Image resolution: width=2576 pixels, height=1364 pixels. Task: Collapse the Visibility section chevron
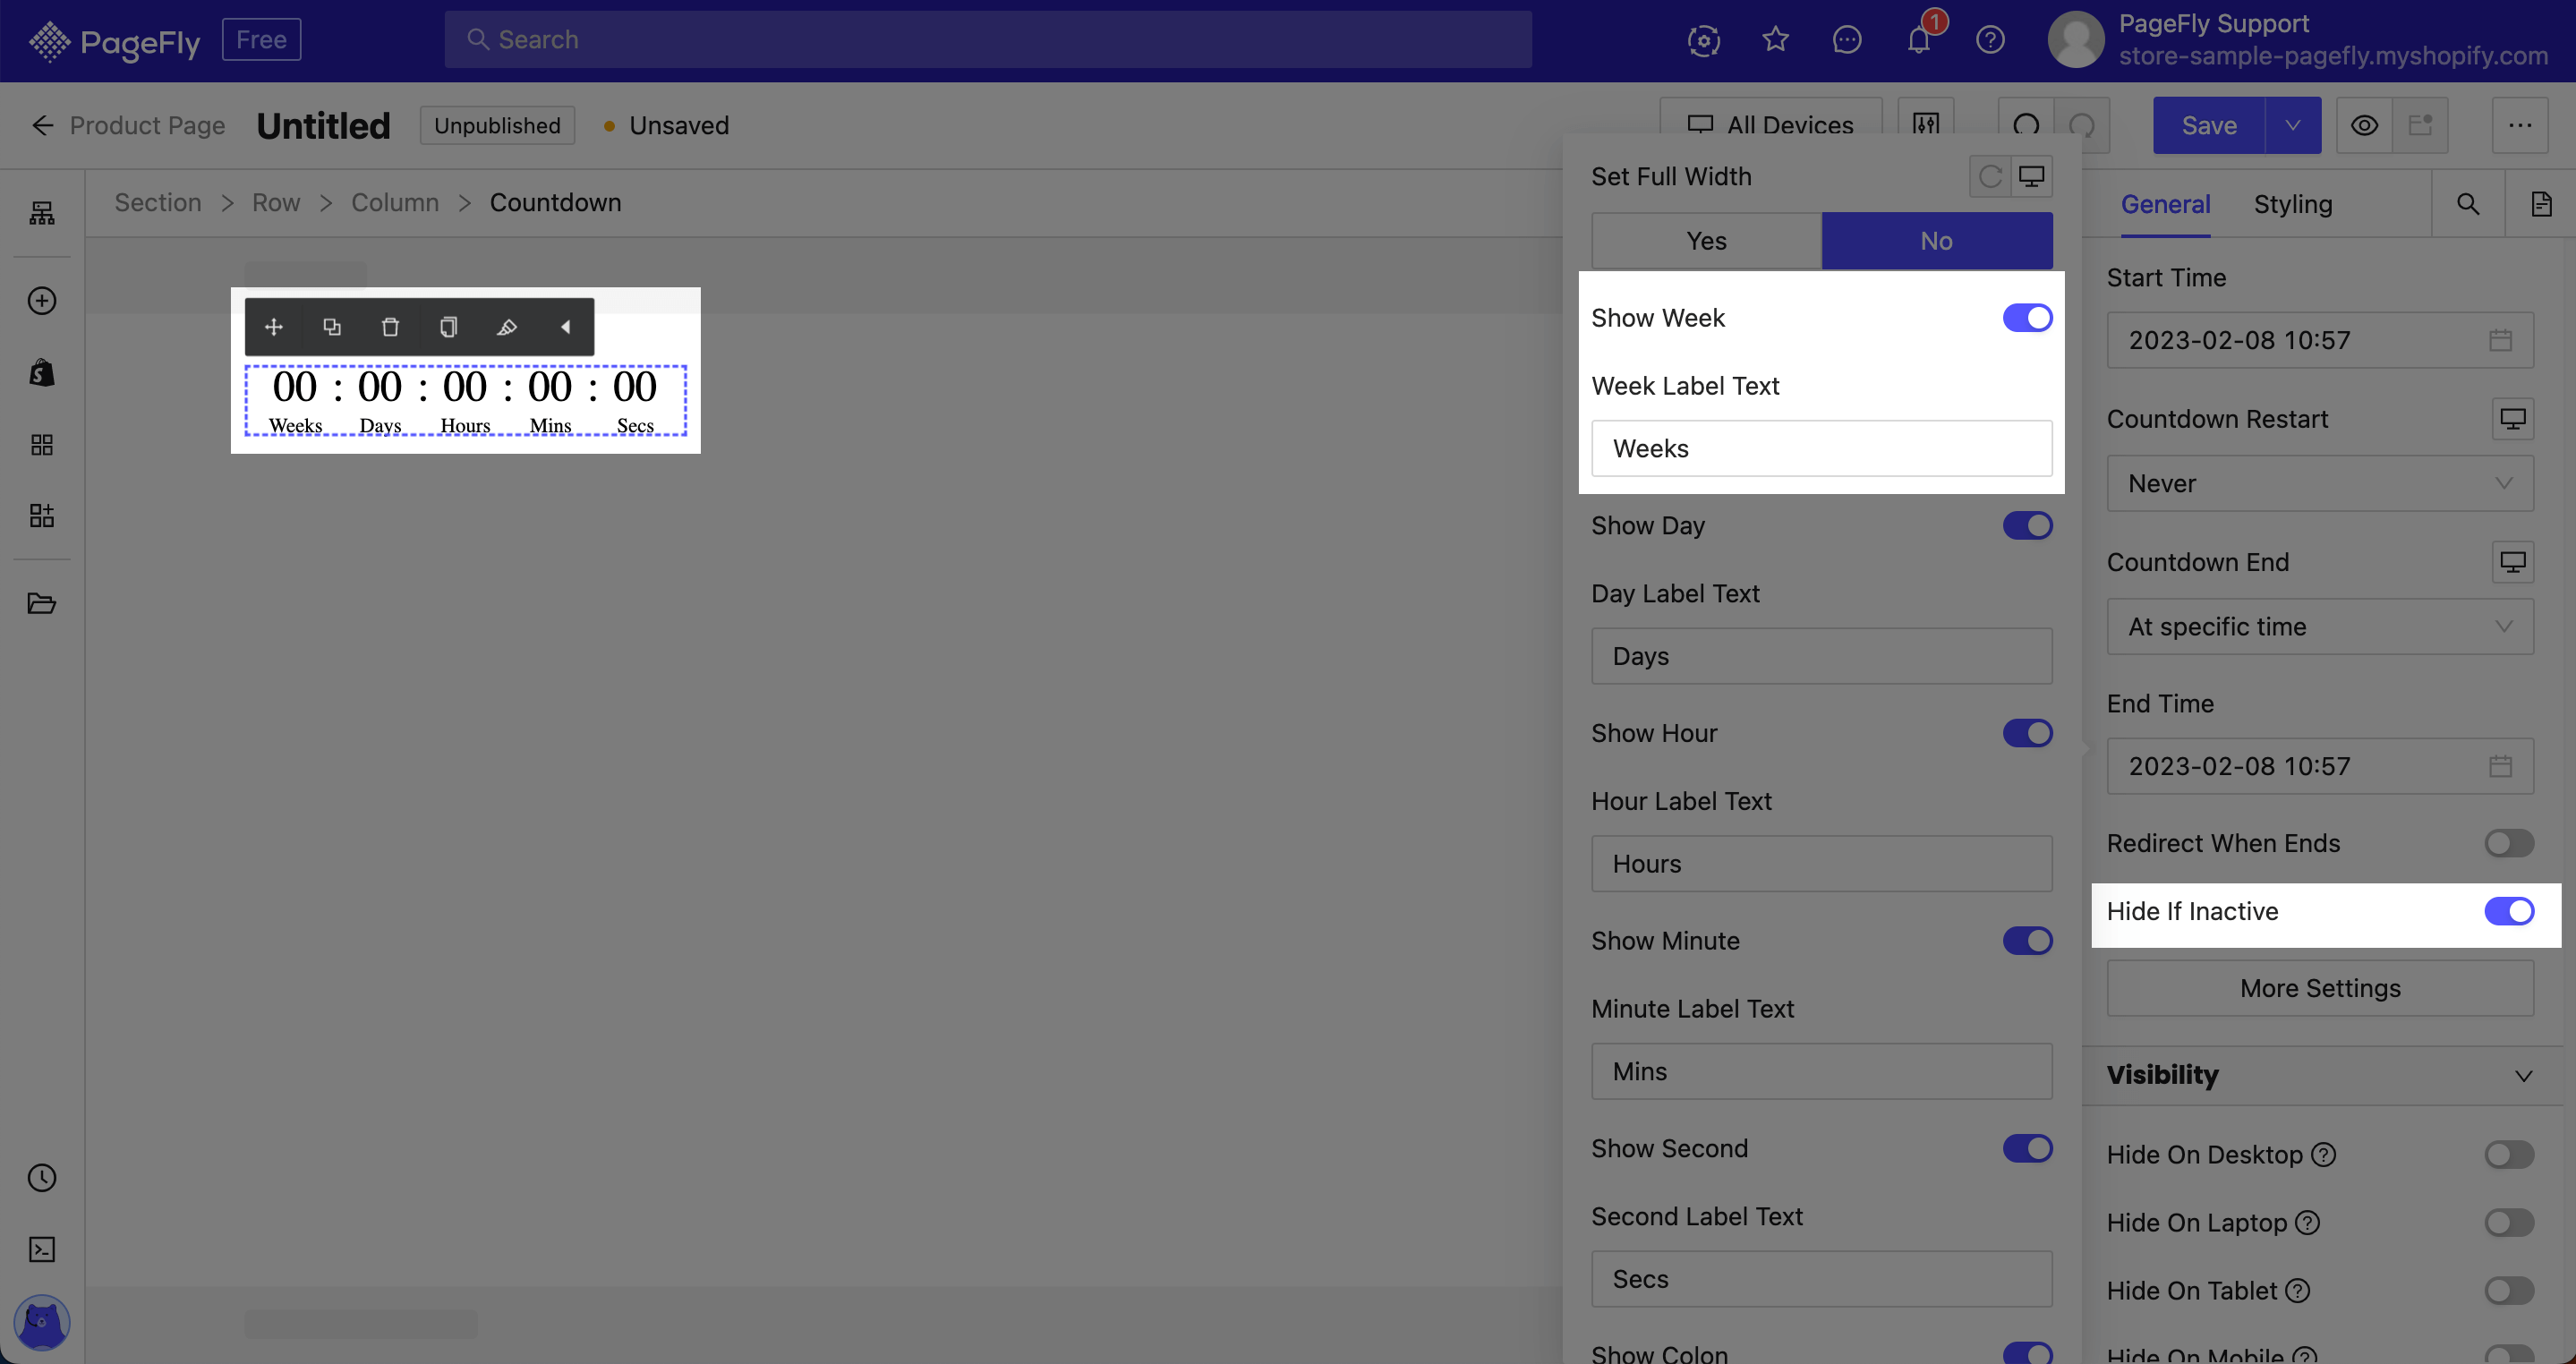(x=2524, y=1076)
